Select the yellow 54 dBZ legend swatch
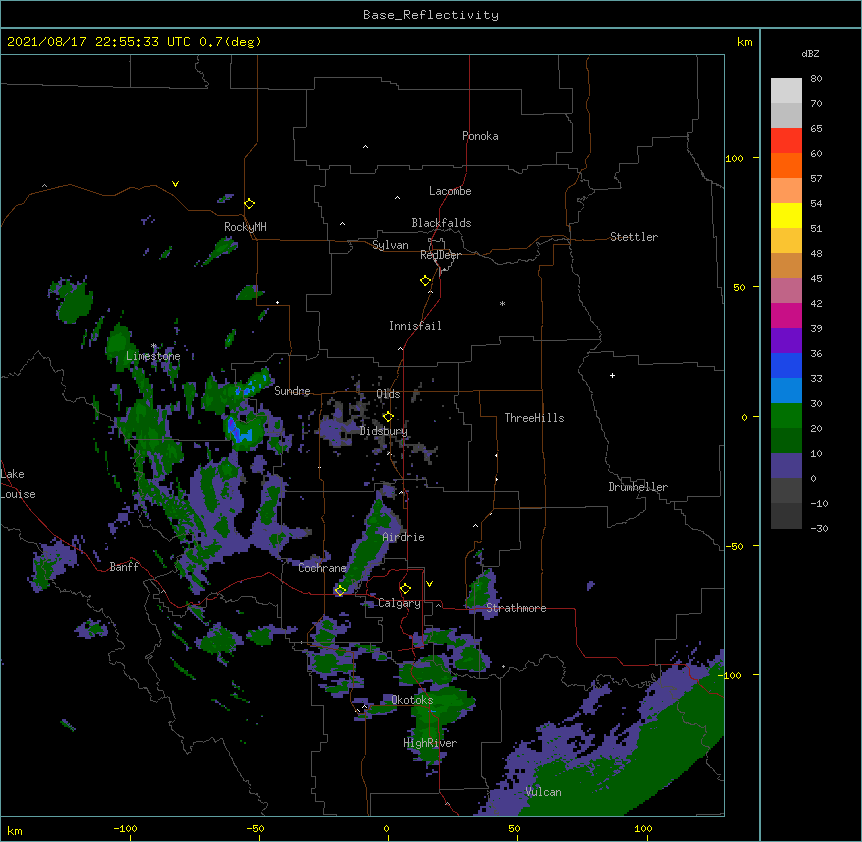The height and width of the screenshot is (842, 862). [x=786, y=215]
